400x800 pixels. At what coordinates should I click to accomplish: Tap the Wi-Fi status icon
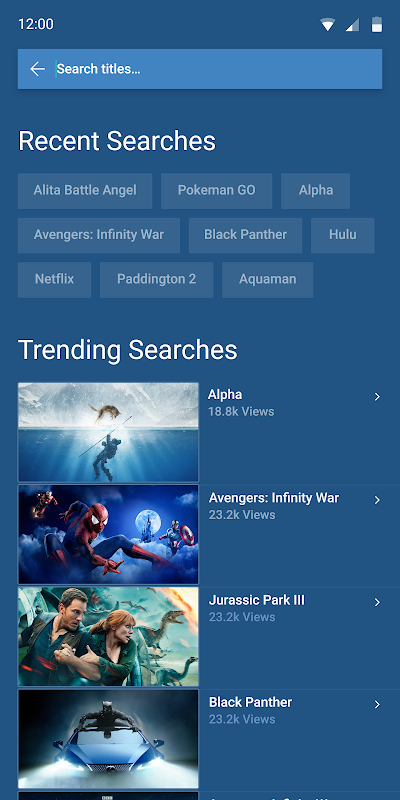(328, 24)
